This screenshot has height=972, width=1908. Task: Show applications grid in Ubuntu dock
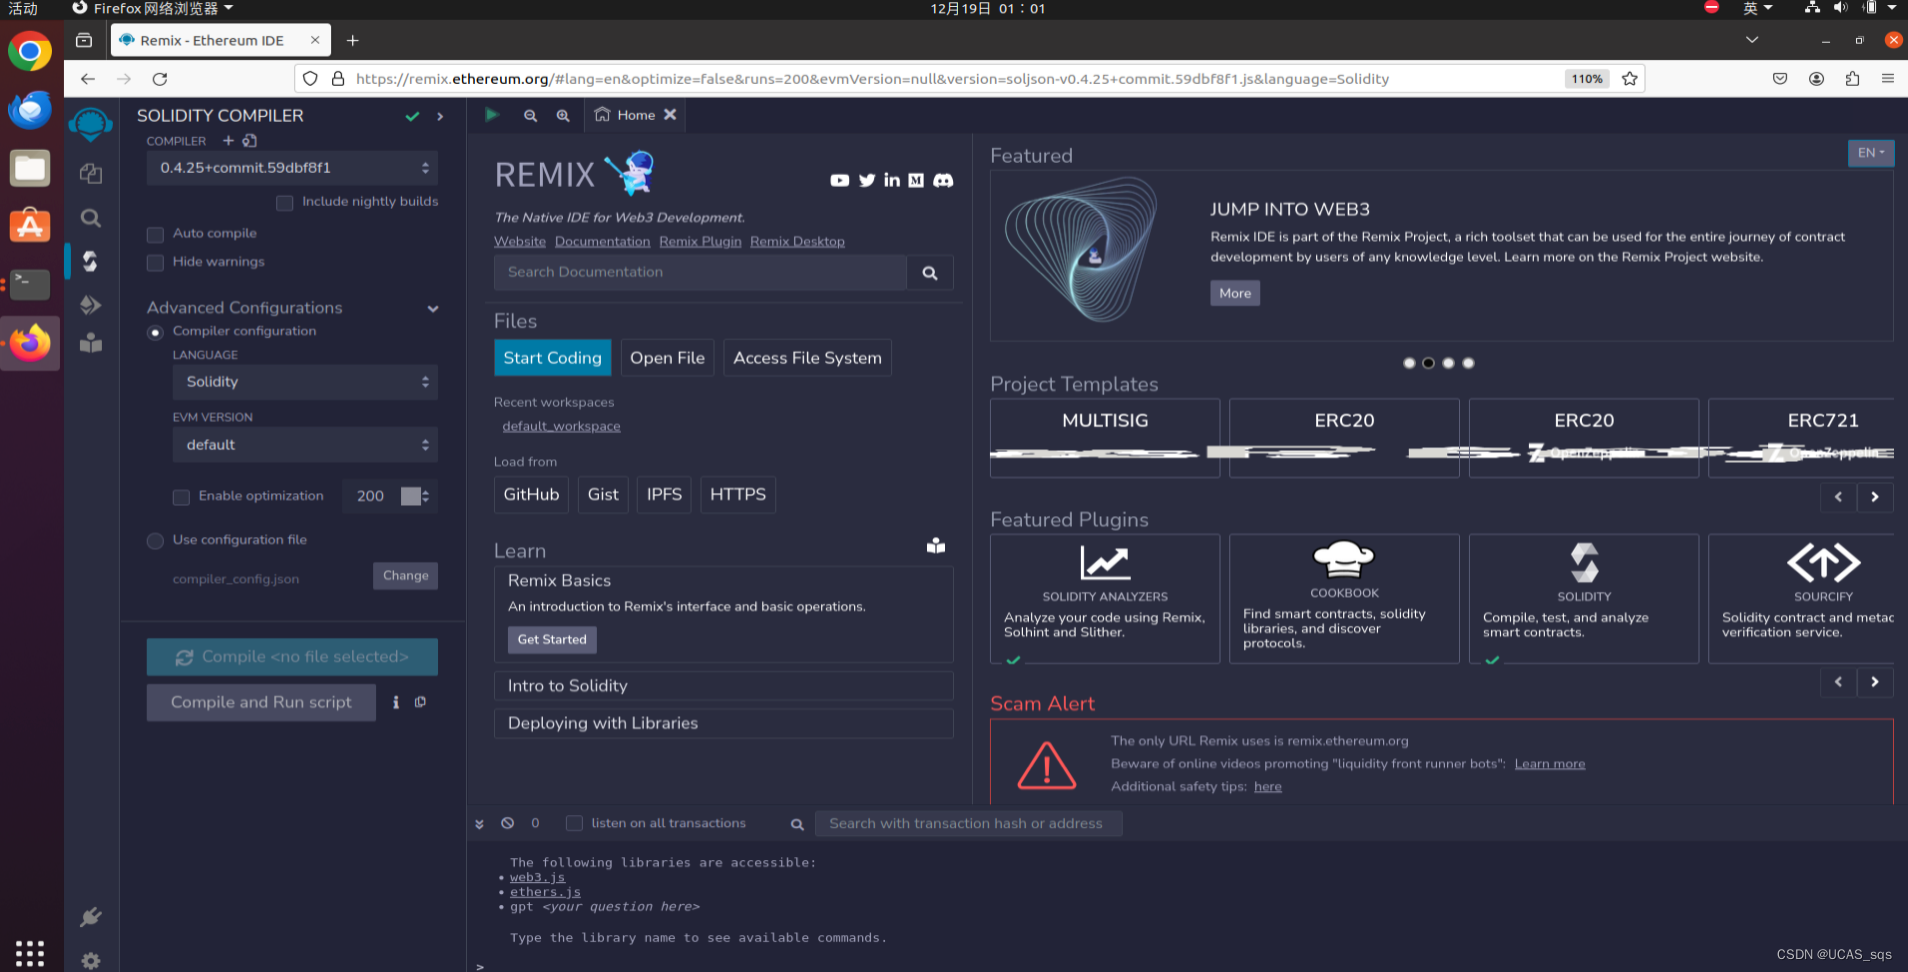pyautogui.click(x=30, y=953)
